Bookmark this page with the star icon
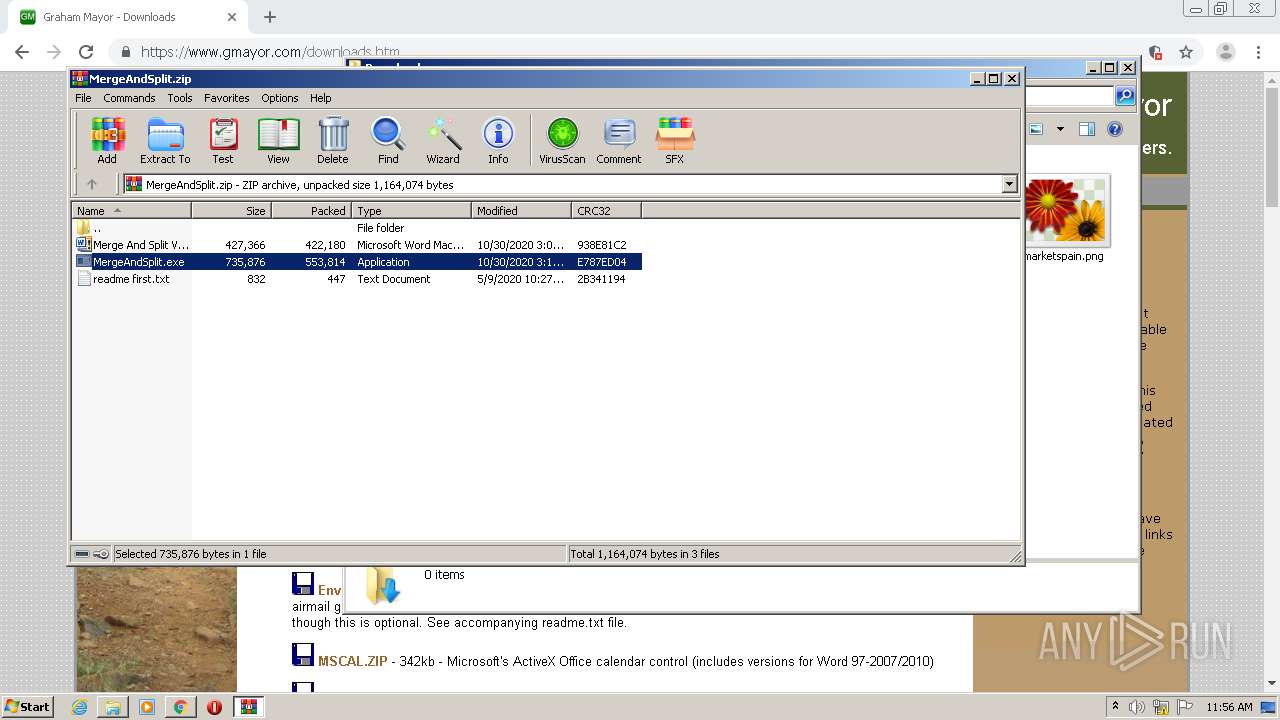Image resolution: width=1280 pixels, height=720 pixels. 1186,52
